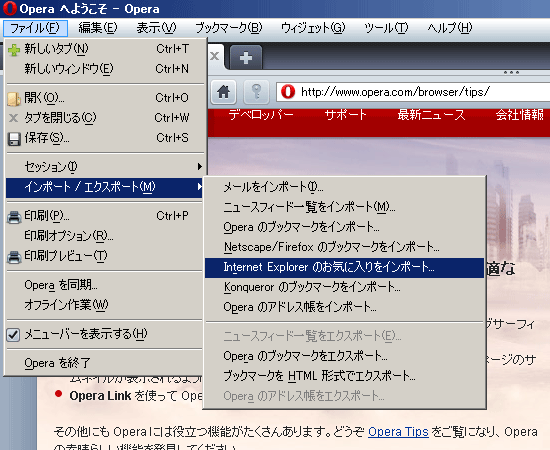550x450 pixels.
Task: Click the X icon beside タブを閉じる(C)
Action: coord(13,118)
